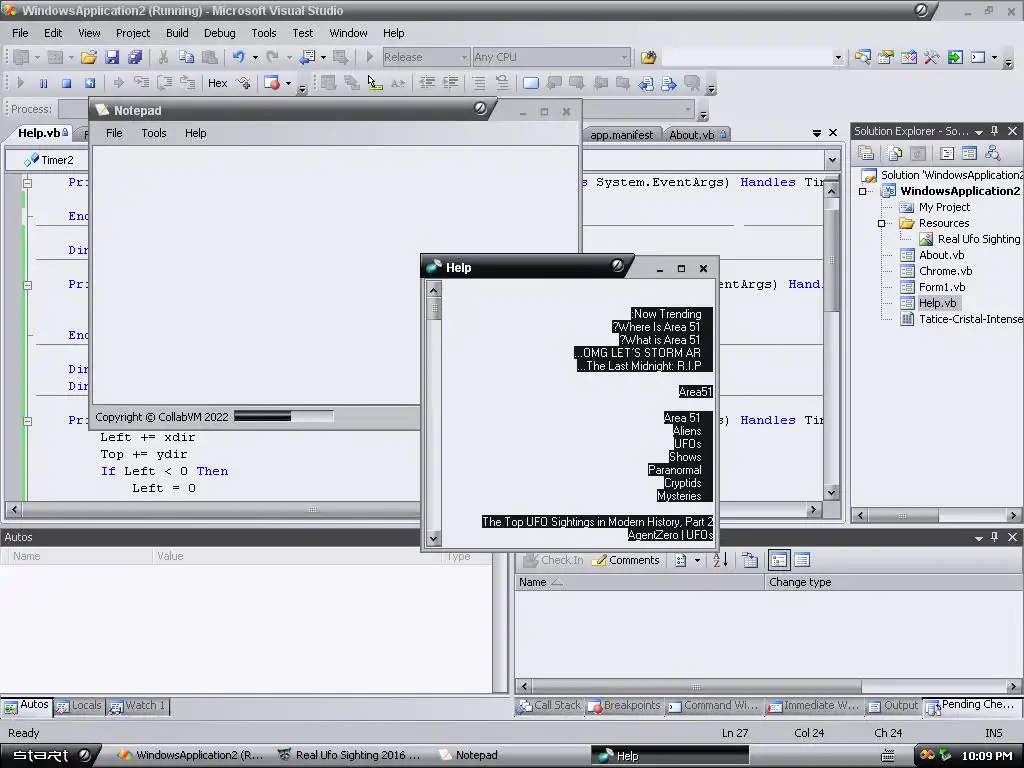Click the Change type column header
The image size is (1024, 768).
click(892, 583)
